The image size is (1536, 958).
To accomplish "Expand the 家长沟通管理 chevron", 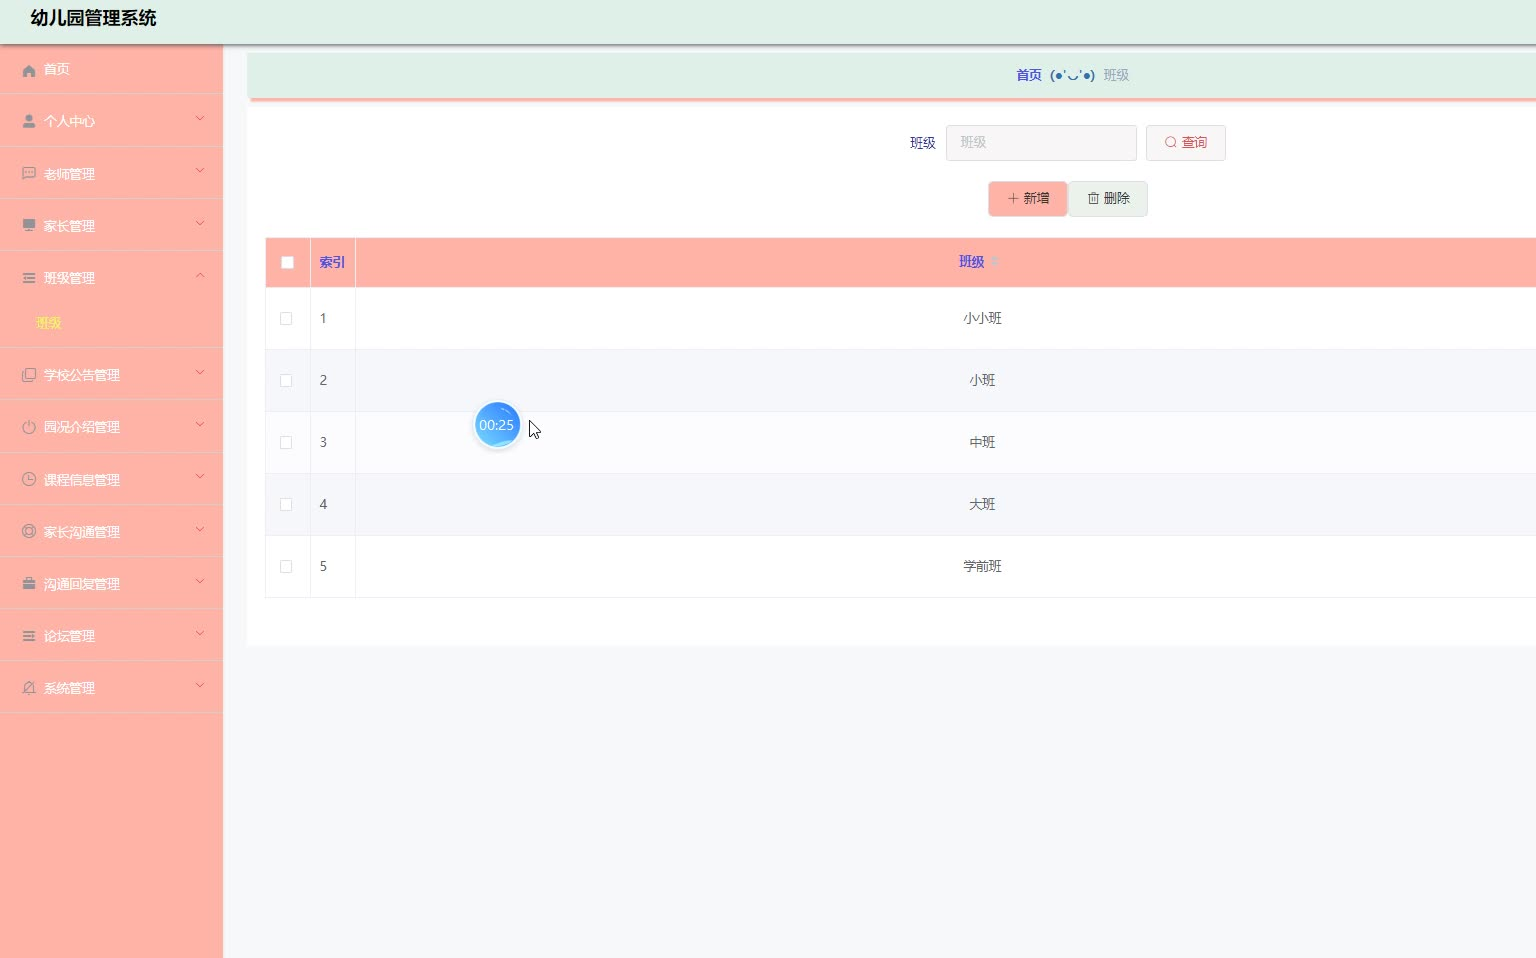I will tap(200, 529).
